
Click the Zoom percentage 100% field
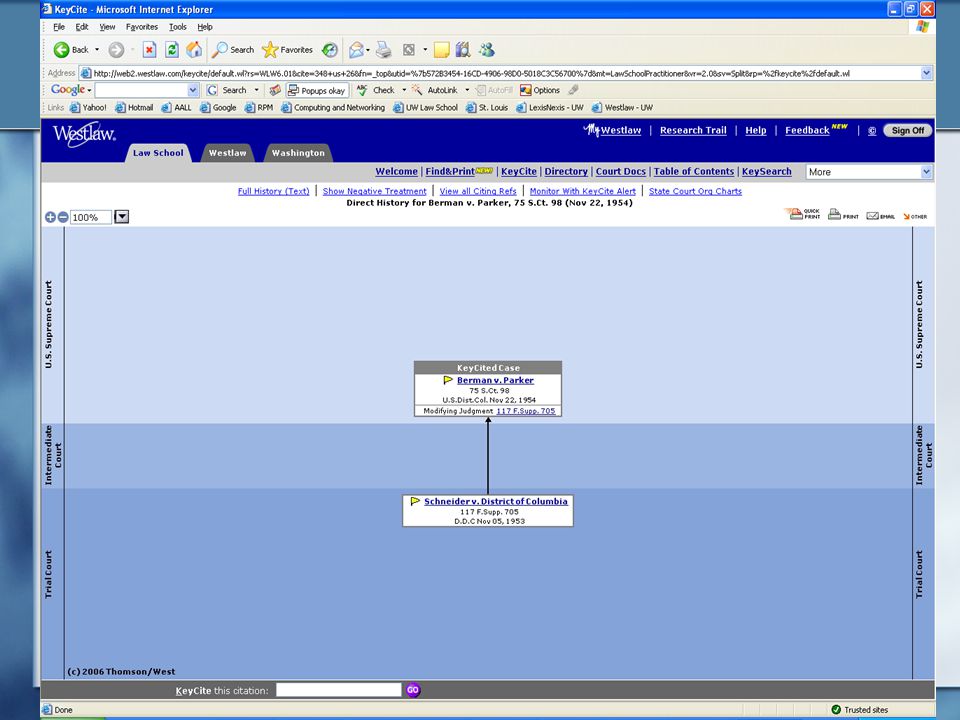(91, 217)
